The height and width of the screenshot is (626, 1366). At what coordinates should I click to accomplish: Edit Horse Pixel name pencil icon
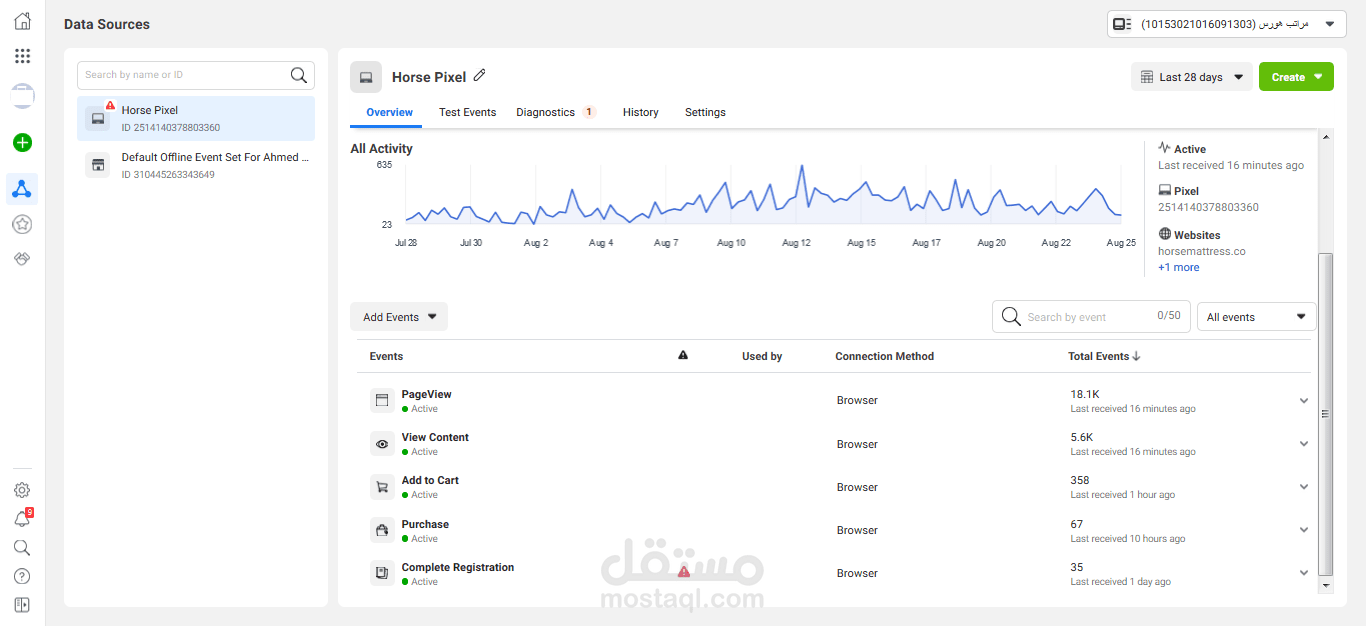[x=480, y=75]
